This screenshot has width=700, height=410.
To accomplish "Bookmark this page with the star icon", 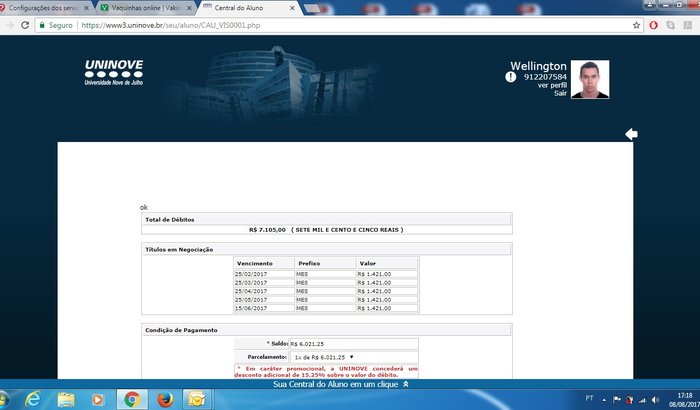I will coord(636,25).
